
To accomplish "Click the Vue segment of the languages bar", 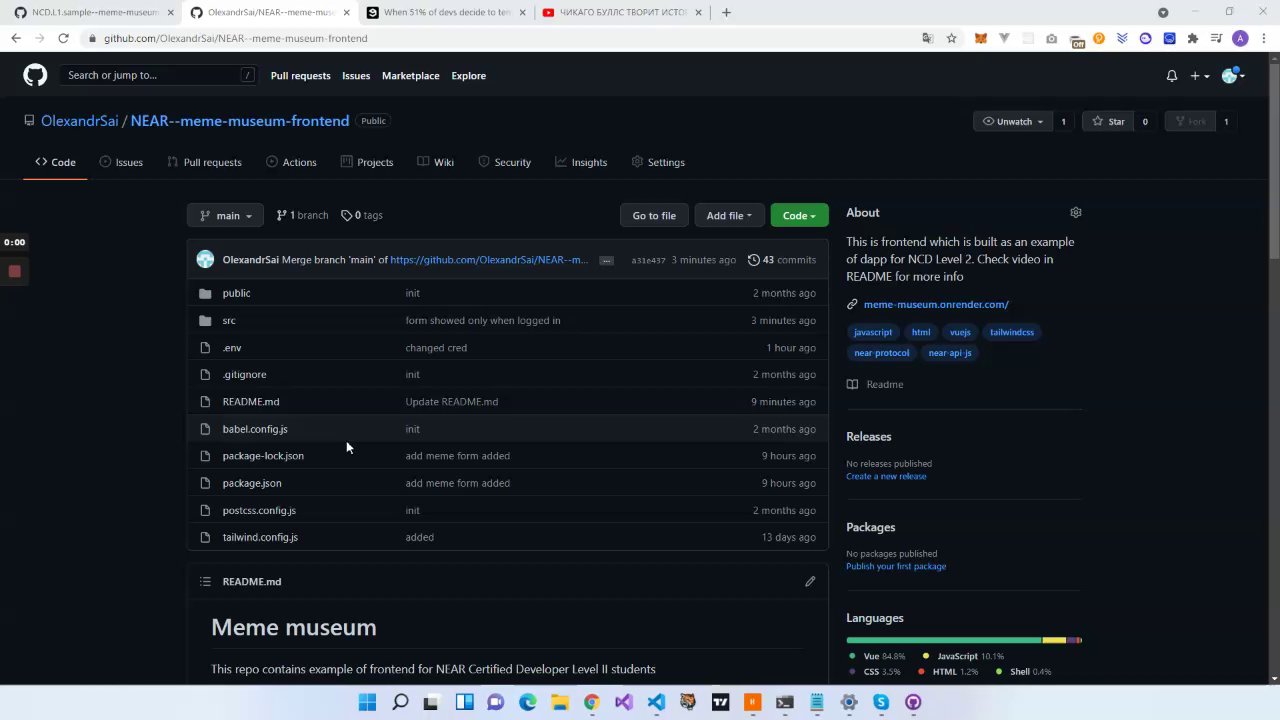I will [944, 640].
